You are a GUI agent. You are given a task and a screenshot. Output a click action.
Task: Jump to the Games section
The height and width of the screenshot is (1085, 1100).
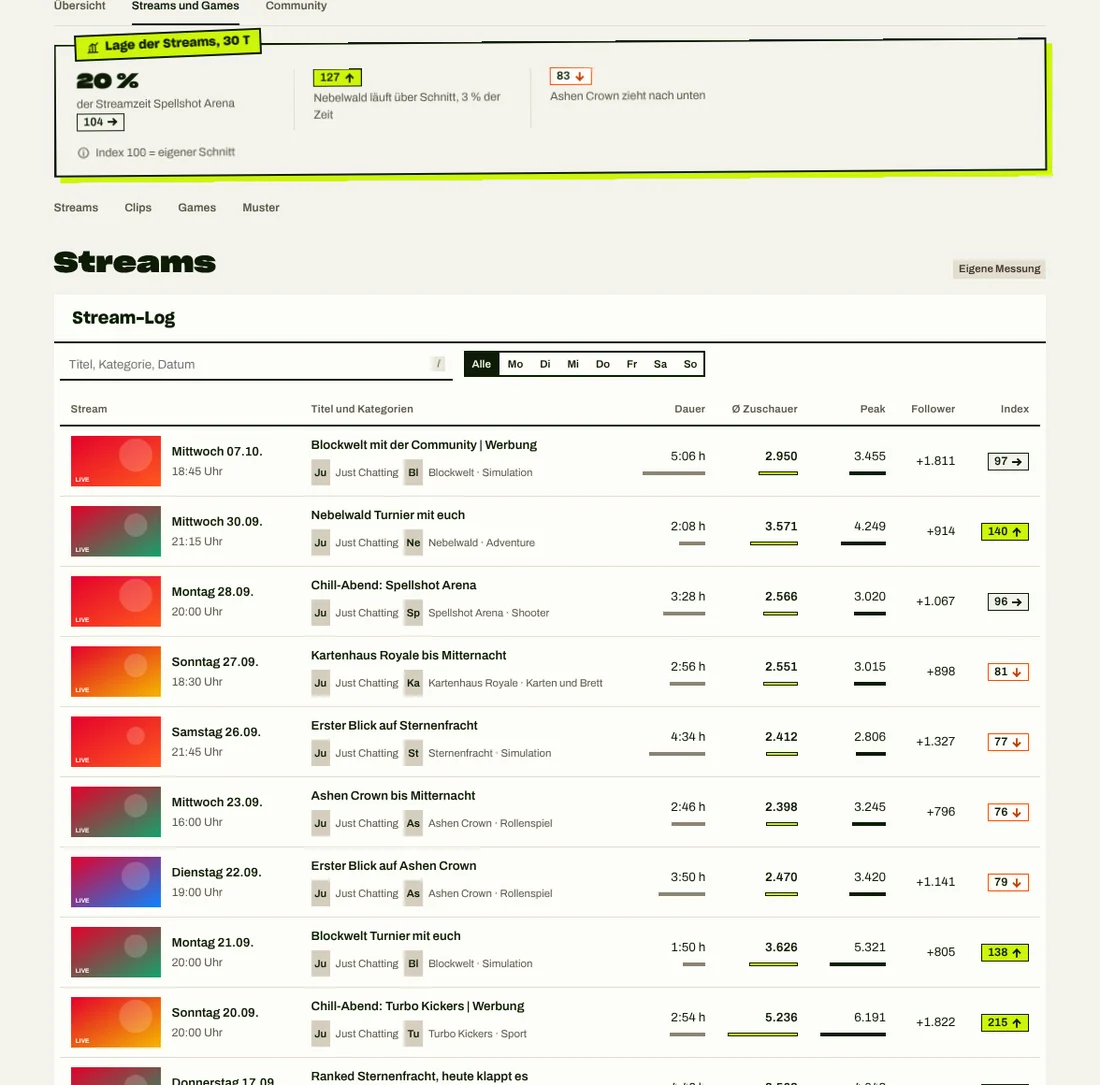tap(197, 208)
